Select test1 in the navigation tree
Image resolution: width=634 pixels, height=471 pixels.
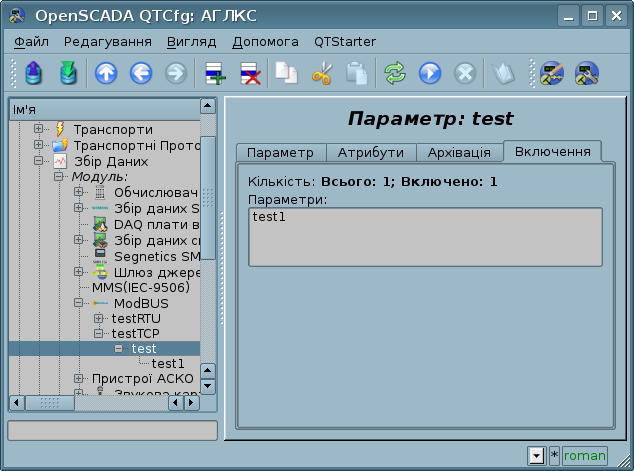click(167, 363)
